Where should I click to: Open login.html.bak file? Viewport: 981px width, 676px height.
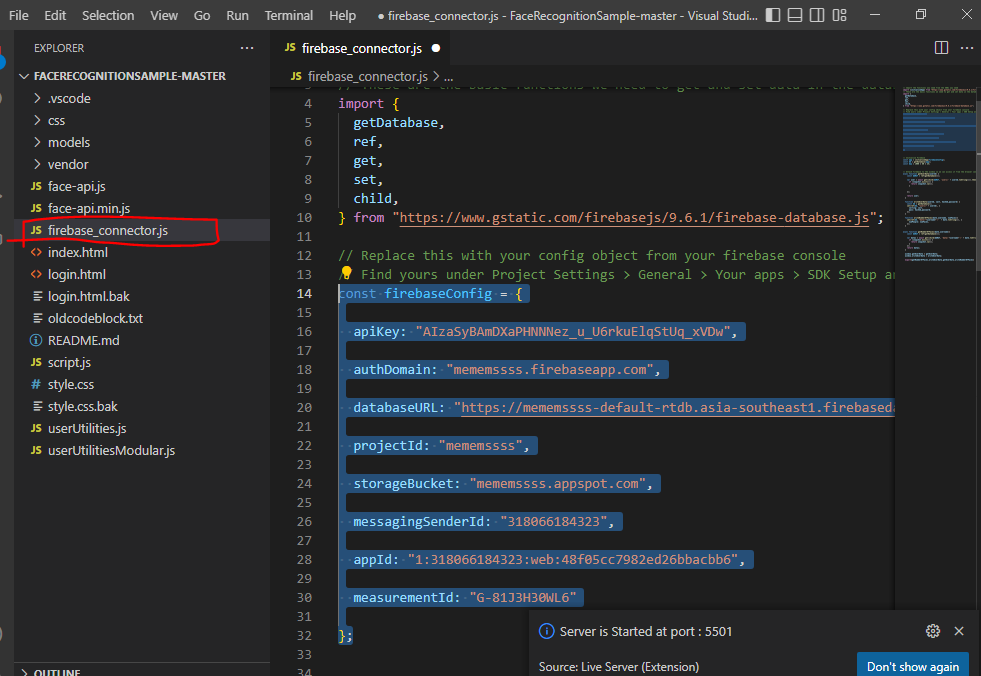142,296
